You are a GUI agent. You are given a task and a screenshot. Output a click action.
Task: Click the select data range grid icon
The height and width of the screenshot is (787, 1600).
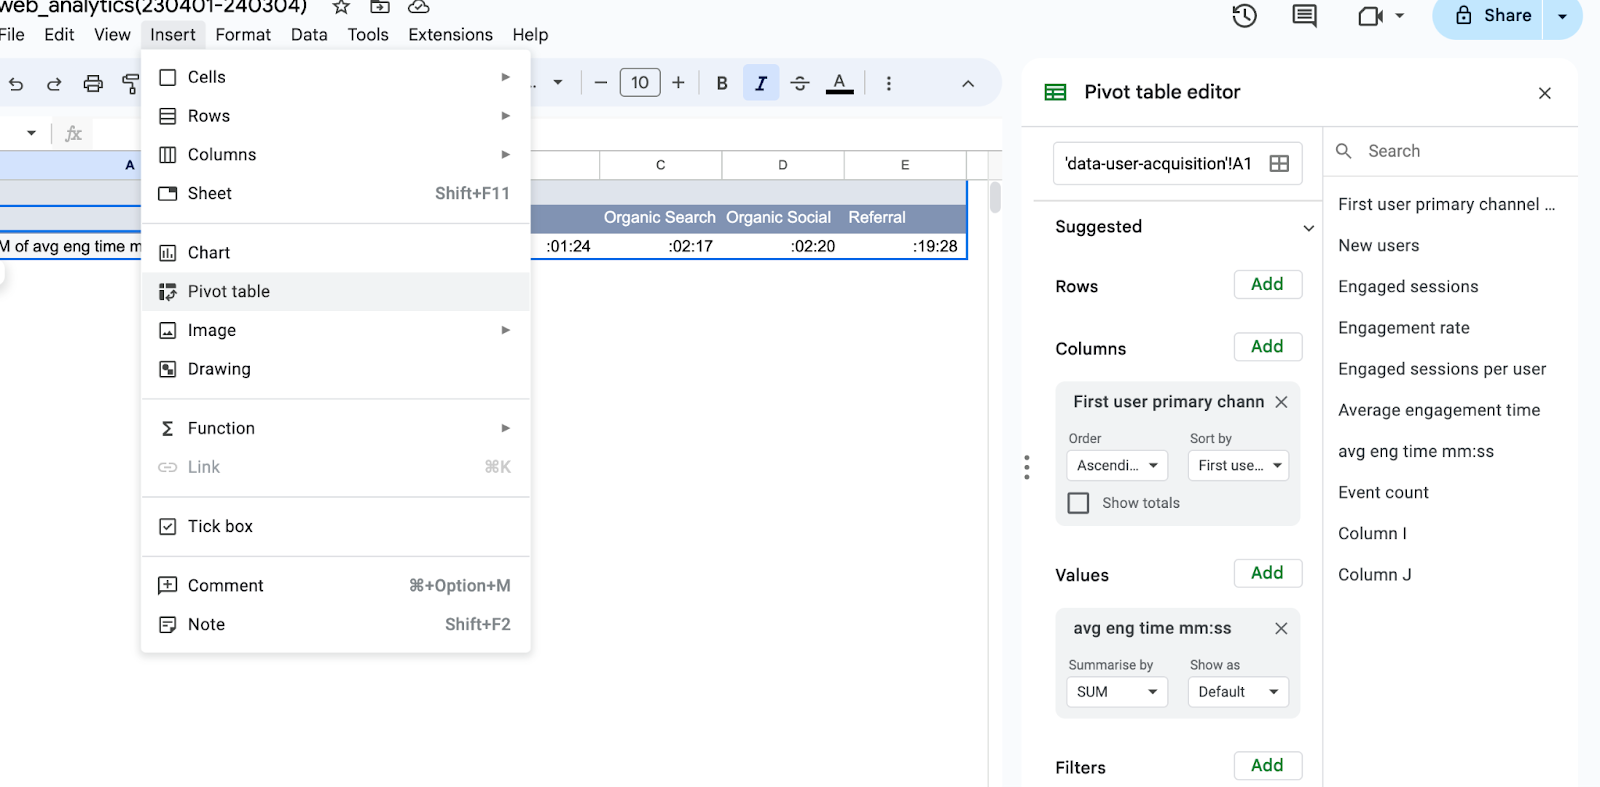point(1279,164)
